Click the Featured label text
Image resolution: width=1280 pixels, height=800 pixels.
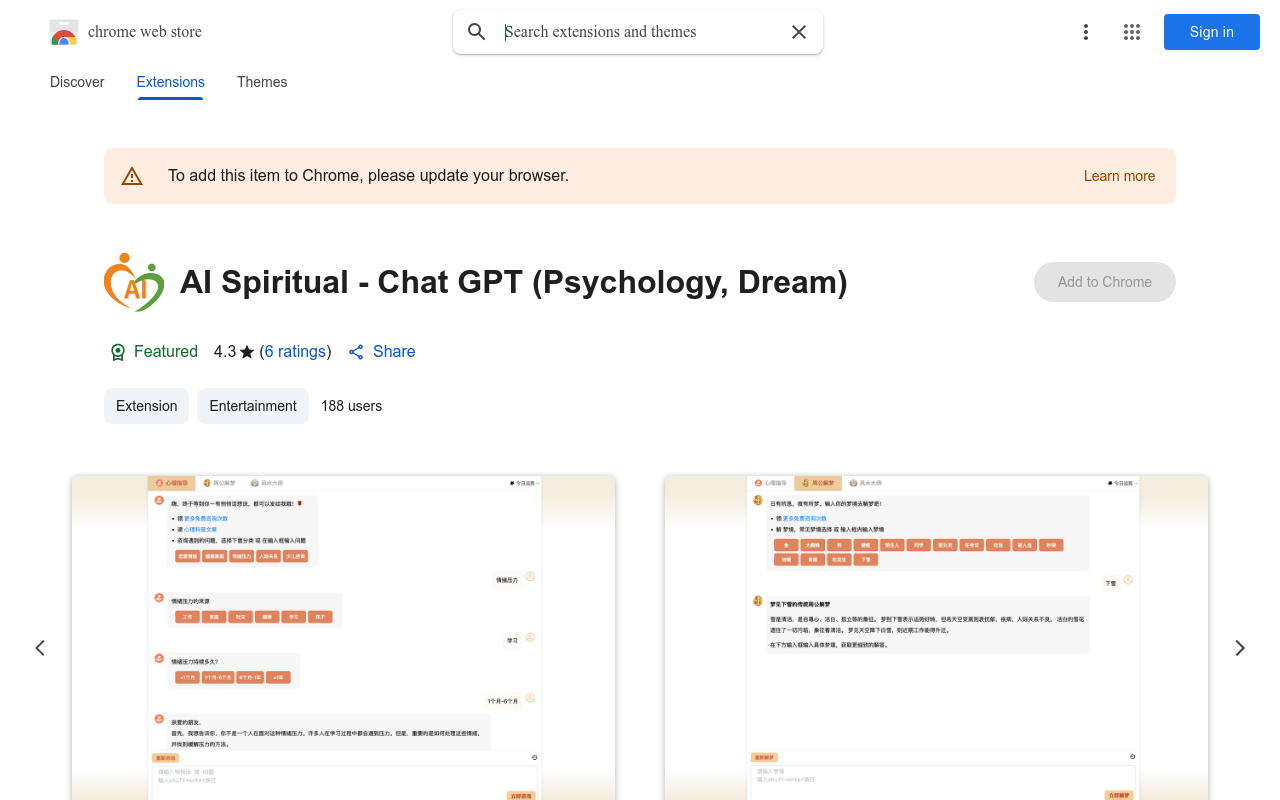tap(166, 352)
